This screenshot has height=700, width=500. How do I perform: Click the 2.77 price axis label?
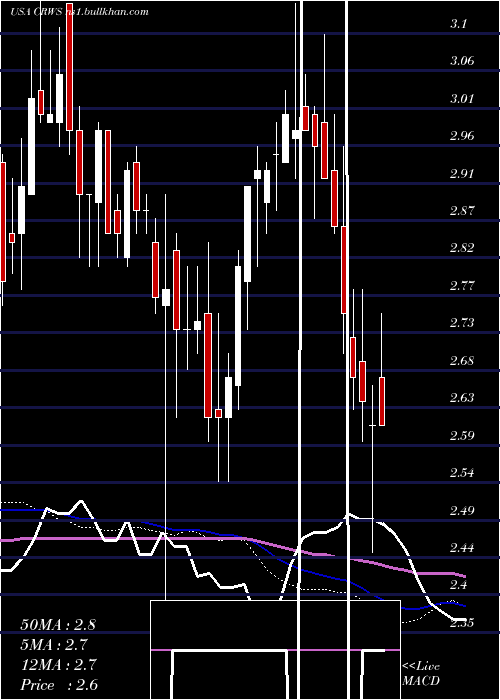coord(462,286)
